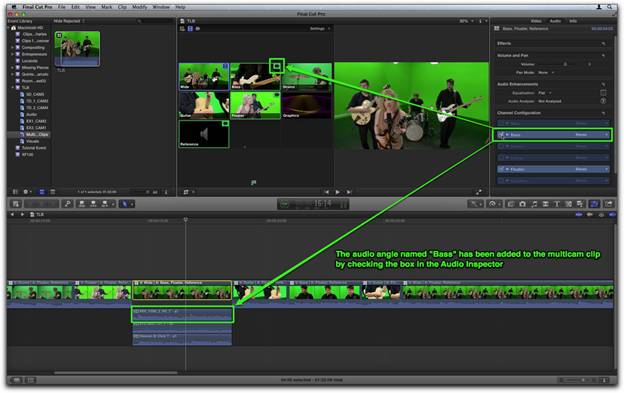Hide the Event Library pane button
This screenshot has width=624, height=393.
(15, 192)
